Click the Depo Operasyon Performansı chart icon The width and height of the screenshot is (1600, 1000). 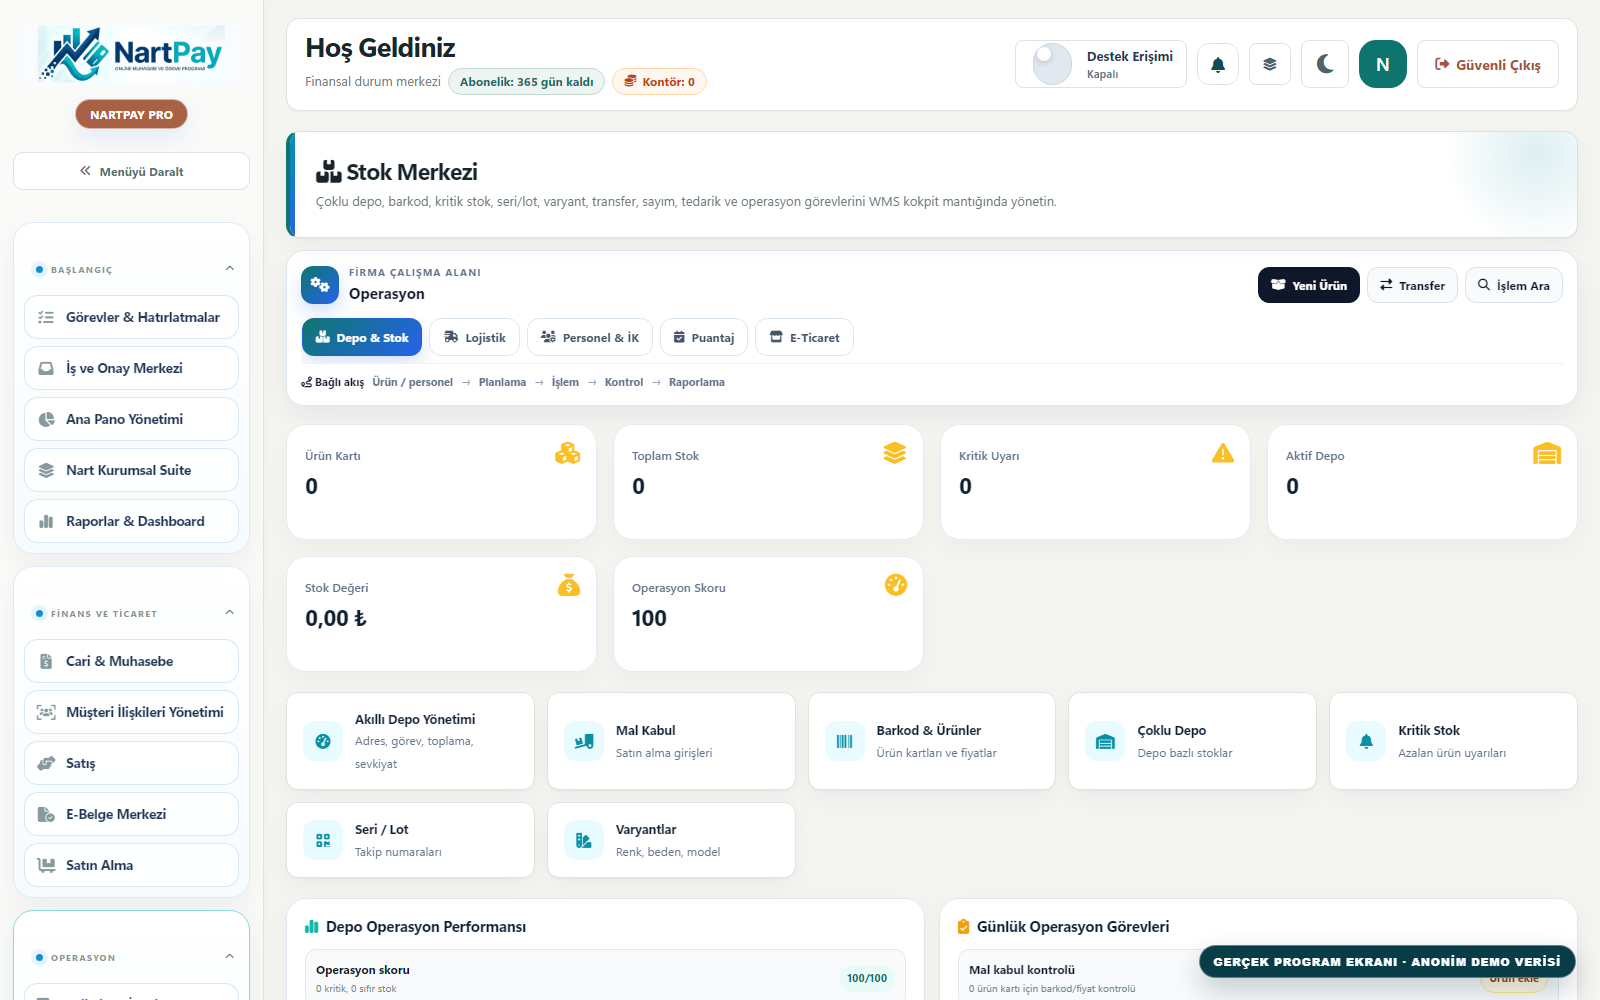[312, 927]
